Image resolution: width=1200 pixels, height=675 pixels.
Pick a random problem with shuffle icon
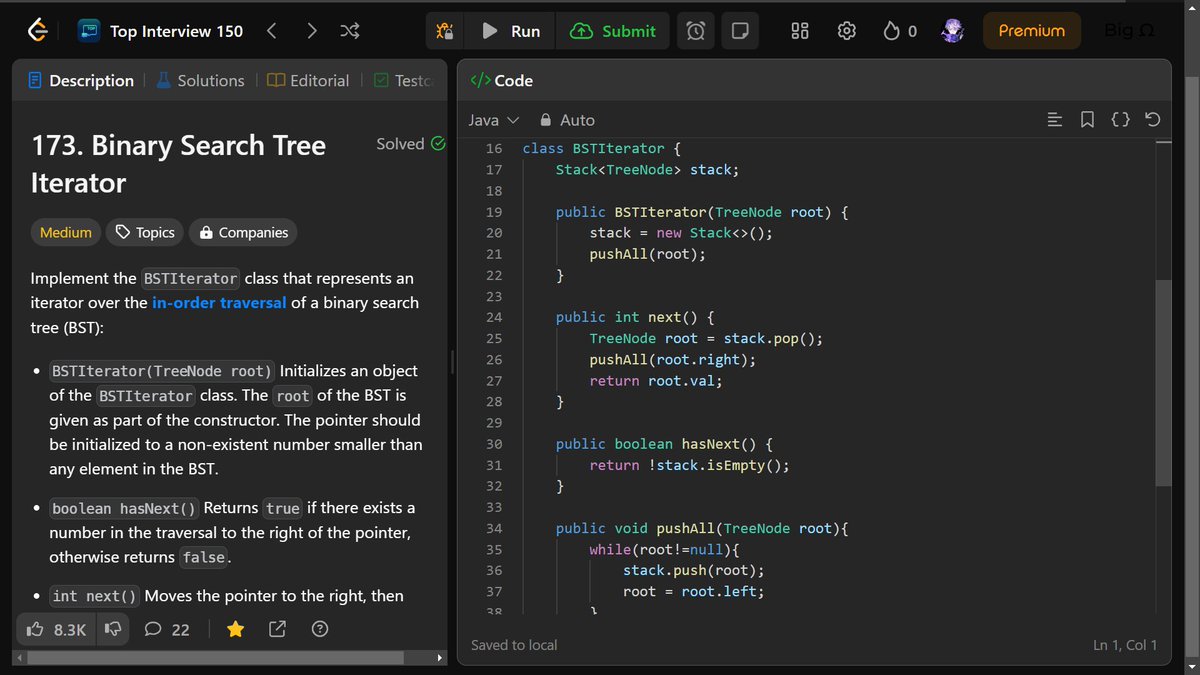(x=350, y=31)
